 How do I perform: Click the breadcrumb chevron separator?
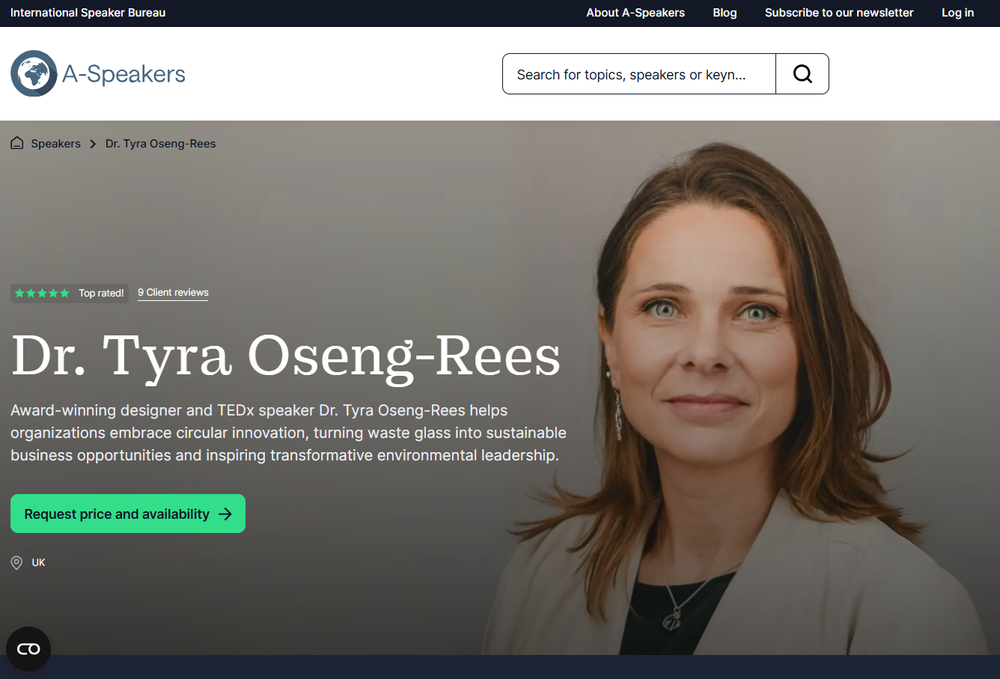click(x=93, y=144)
